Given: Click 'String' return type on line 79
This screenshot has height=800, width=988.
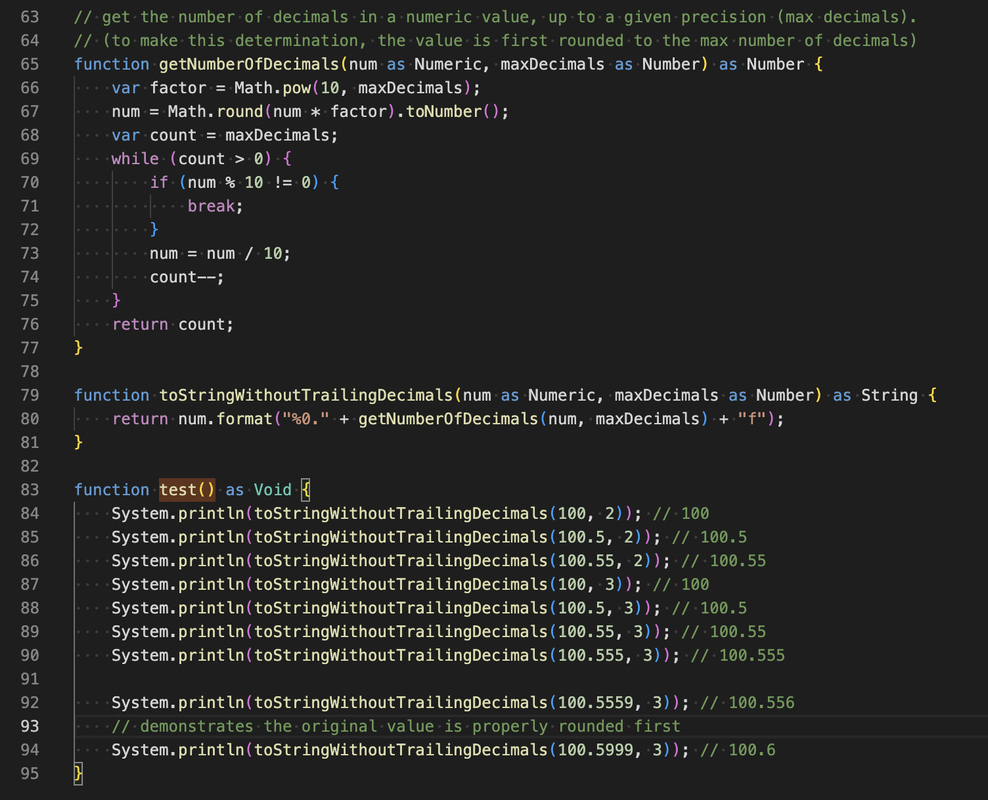Looking at the screenshot, I should click(889, 395).
